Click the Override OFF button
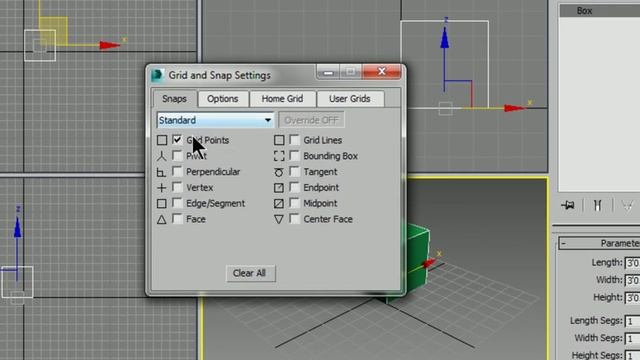 coord(311,120)
